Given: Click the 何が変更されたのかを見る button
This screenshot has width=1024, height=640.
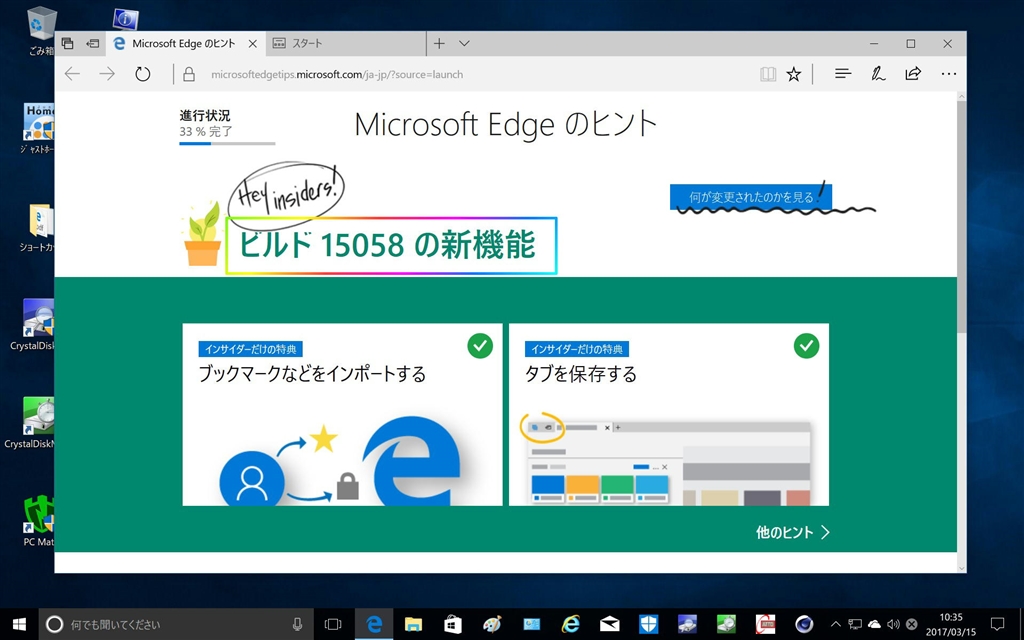Looking at the screenshot, I should coord(750,197).
